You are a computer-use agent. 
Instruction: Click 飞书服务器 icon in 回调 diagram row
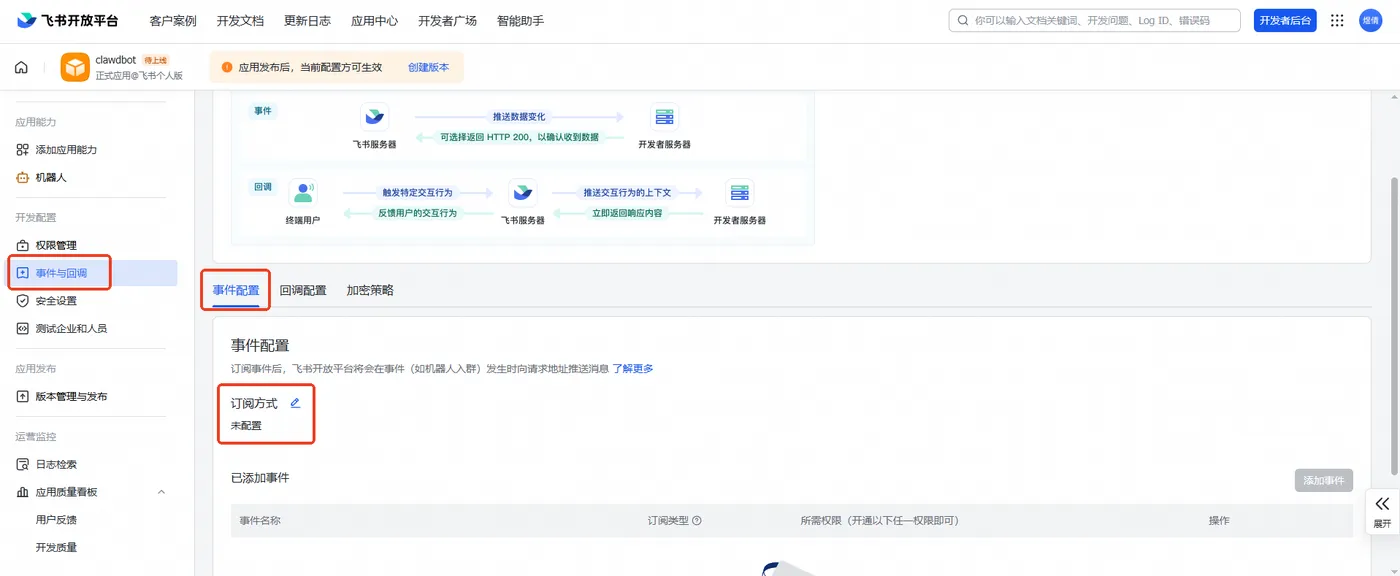tap(523, 193)
